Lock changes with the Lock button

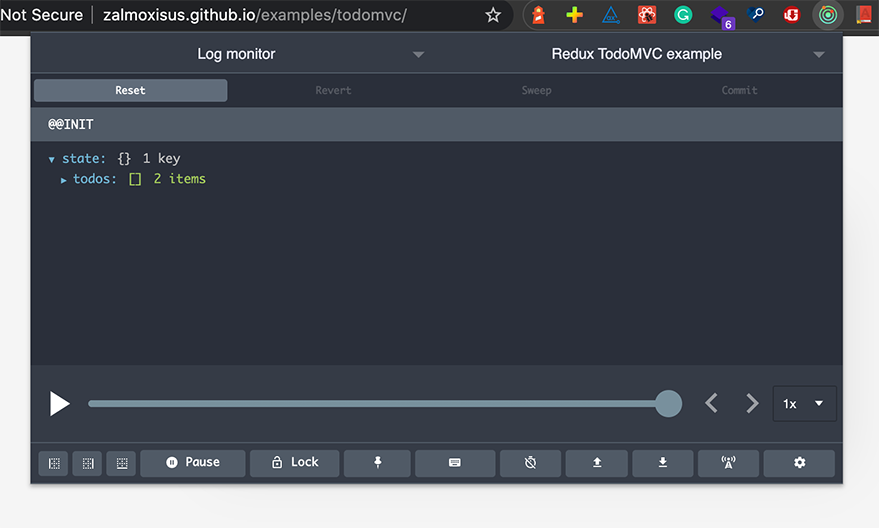(295, 462)
